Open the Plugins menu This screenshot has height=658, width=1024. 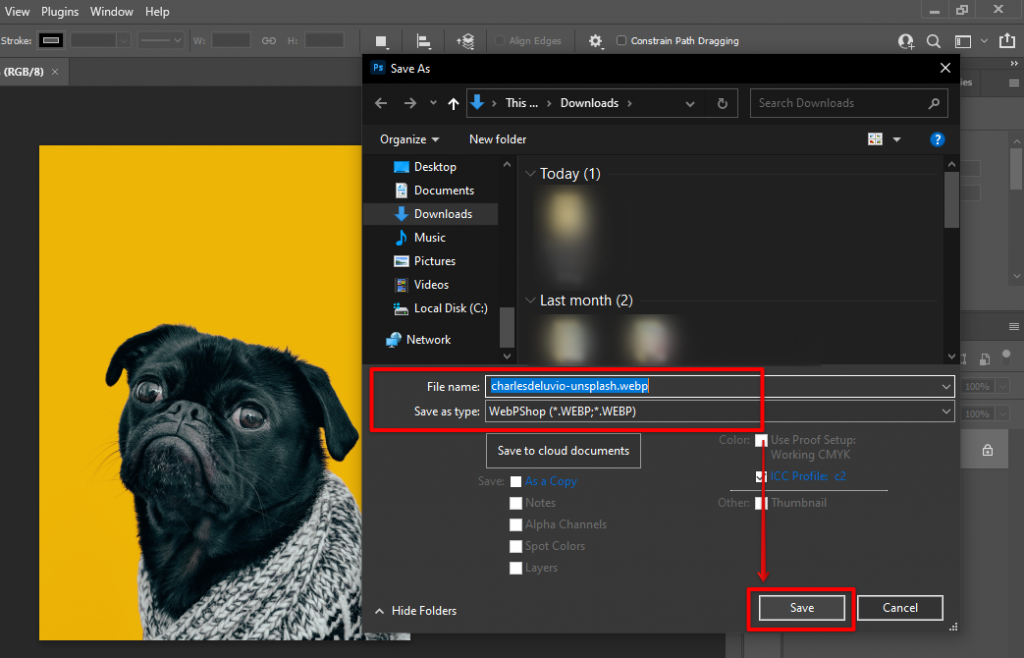tap(60, 11)
